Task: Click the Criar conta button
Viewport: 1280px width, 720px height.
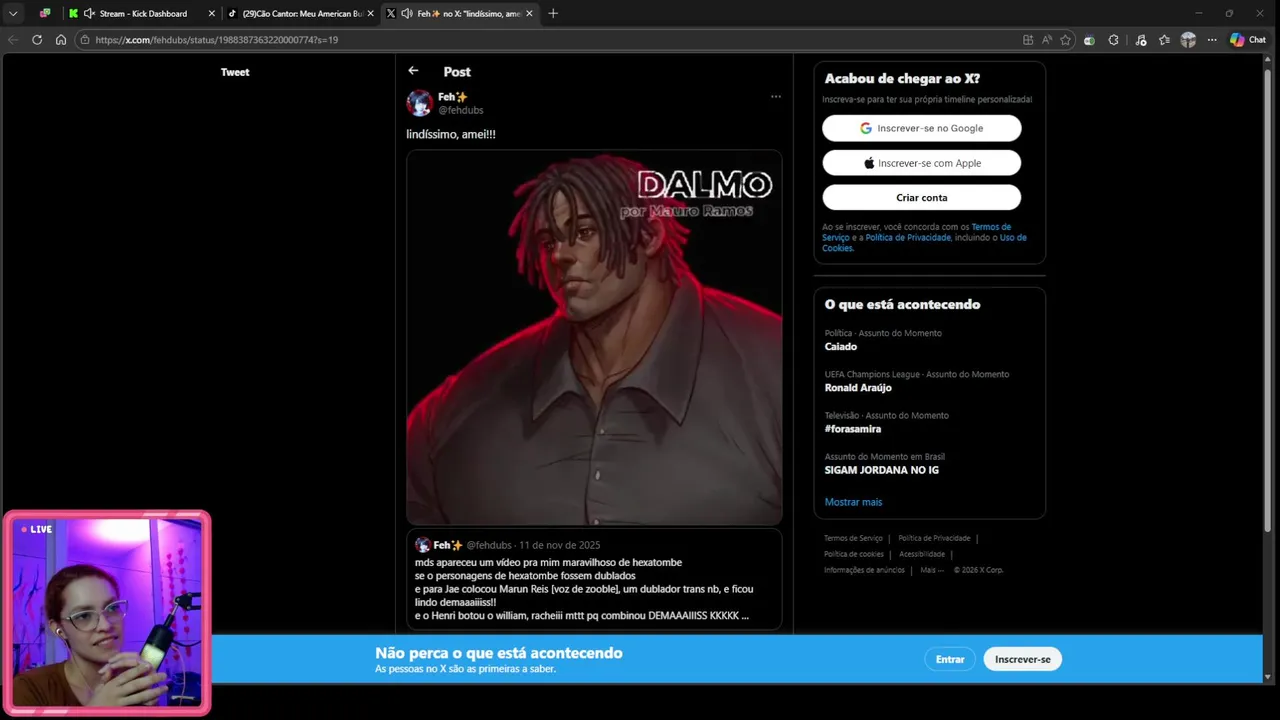Action: point(921,197)
